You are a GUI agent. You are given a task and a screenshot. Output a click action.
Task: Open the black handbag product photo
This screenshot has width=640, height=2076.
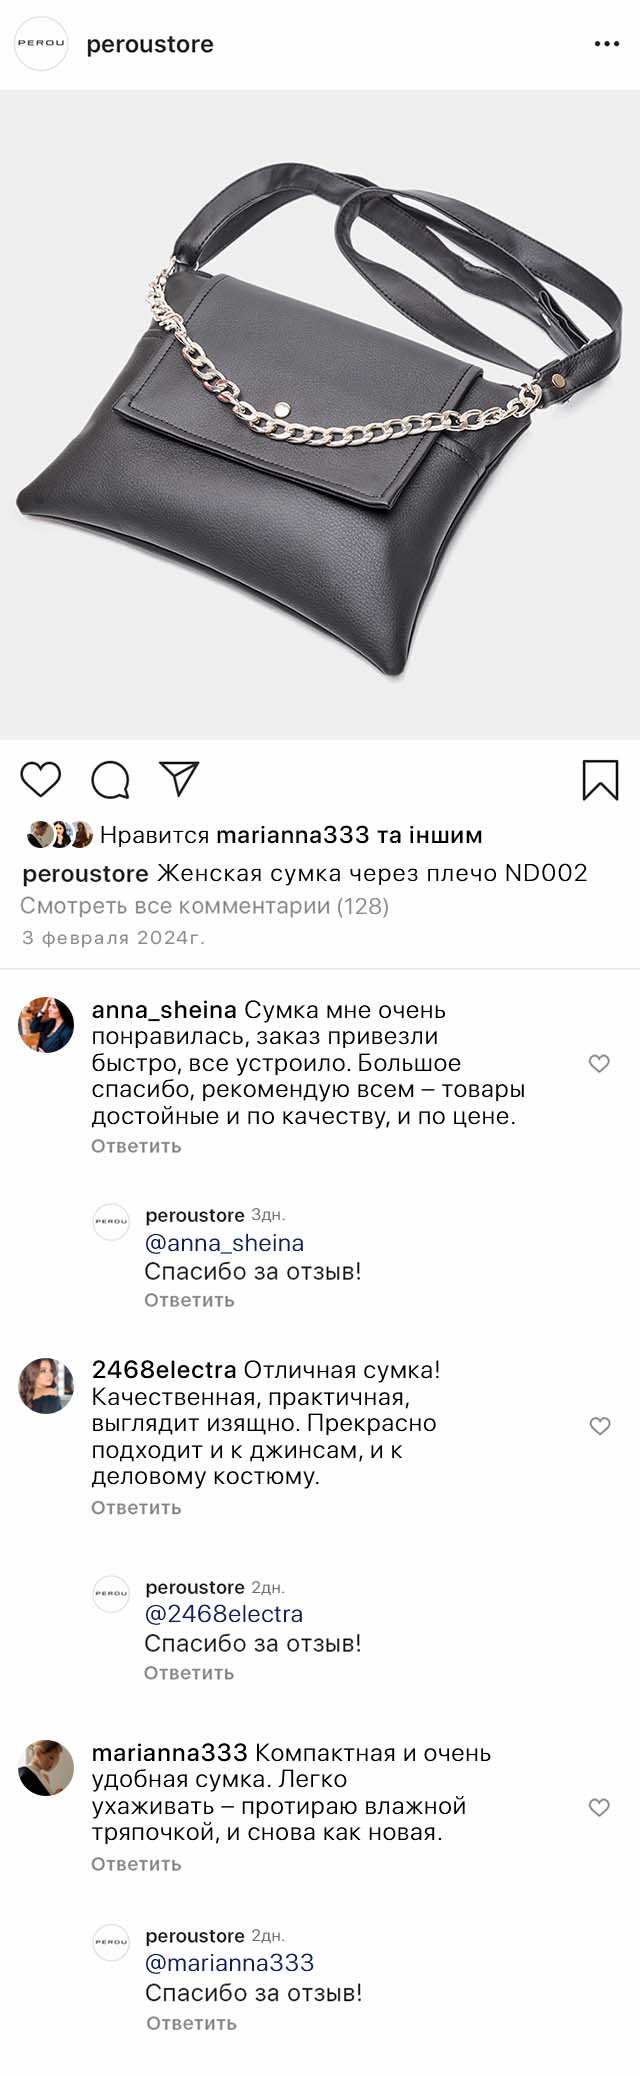tap(320, 415)
